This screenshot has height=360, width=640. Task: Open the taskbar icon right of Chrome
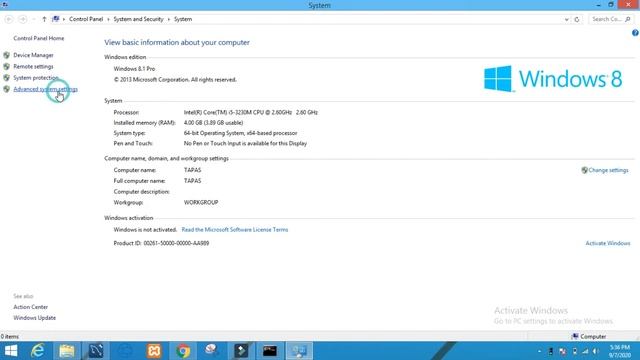[x=212, y=351]
